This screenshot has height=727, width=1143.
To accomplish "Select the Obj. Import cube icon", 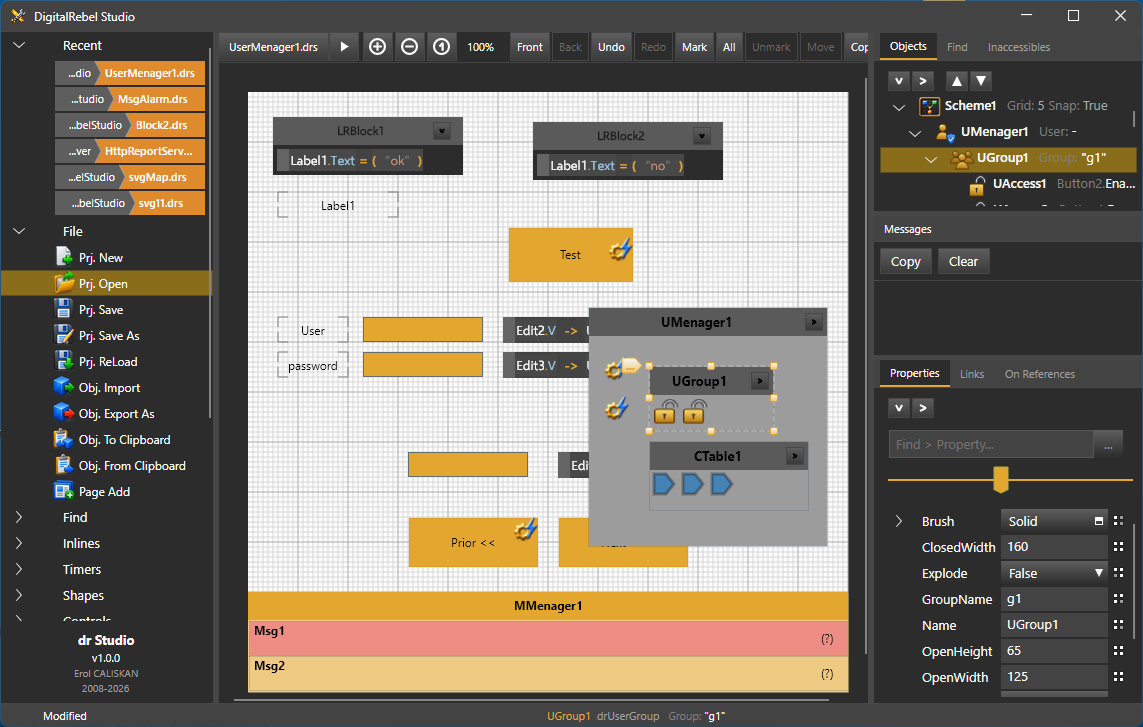I will pyautogui.click(x=64, y=387).
